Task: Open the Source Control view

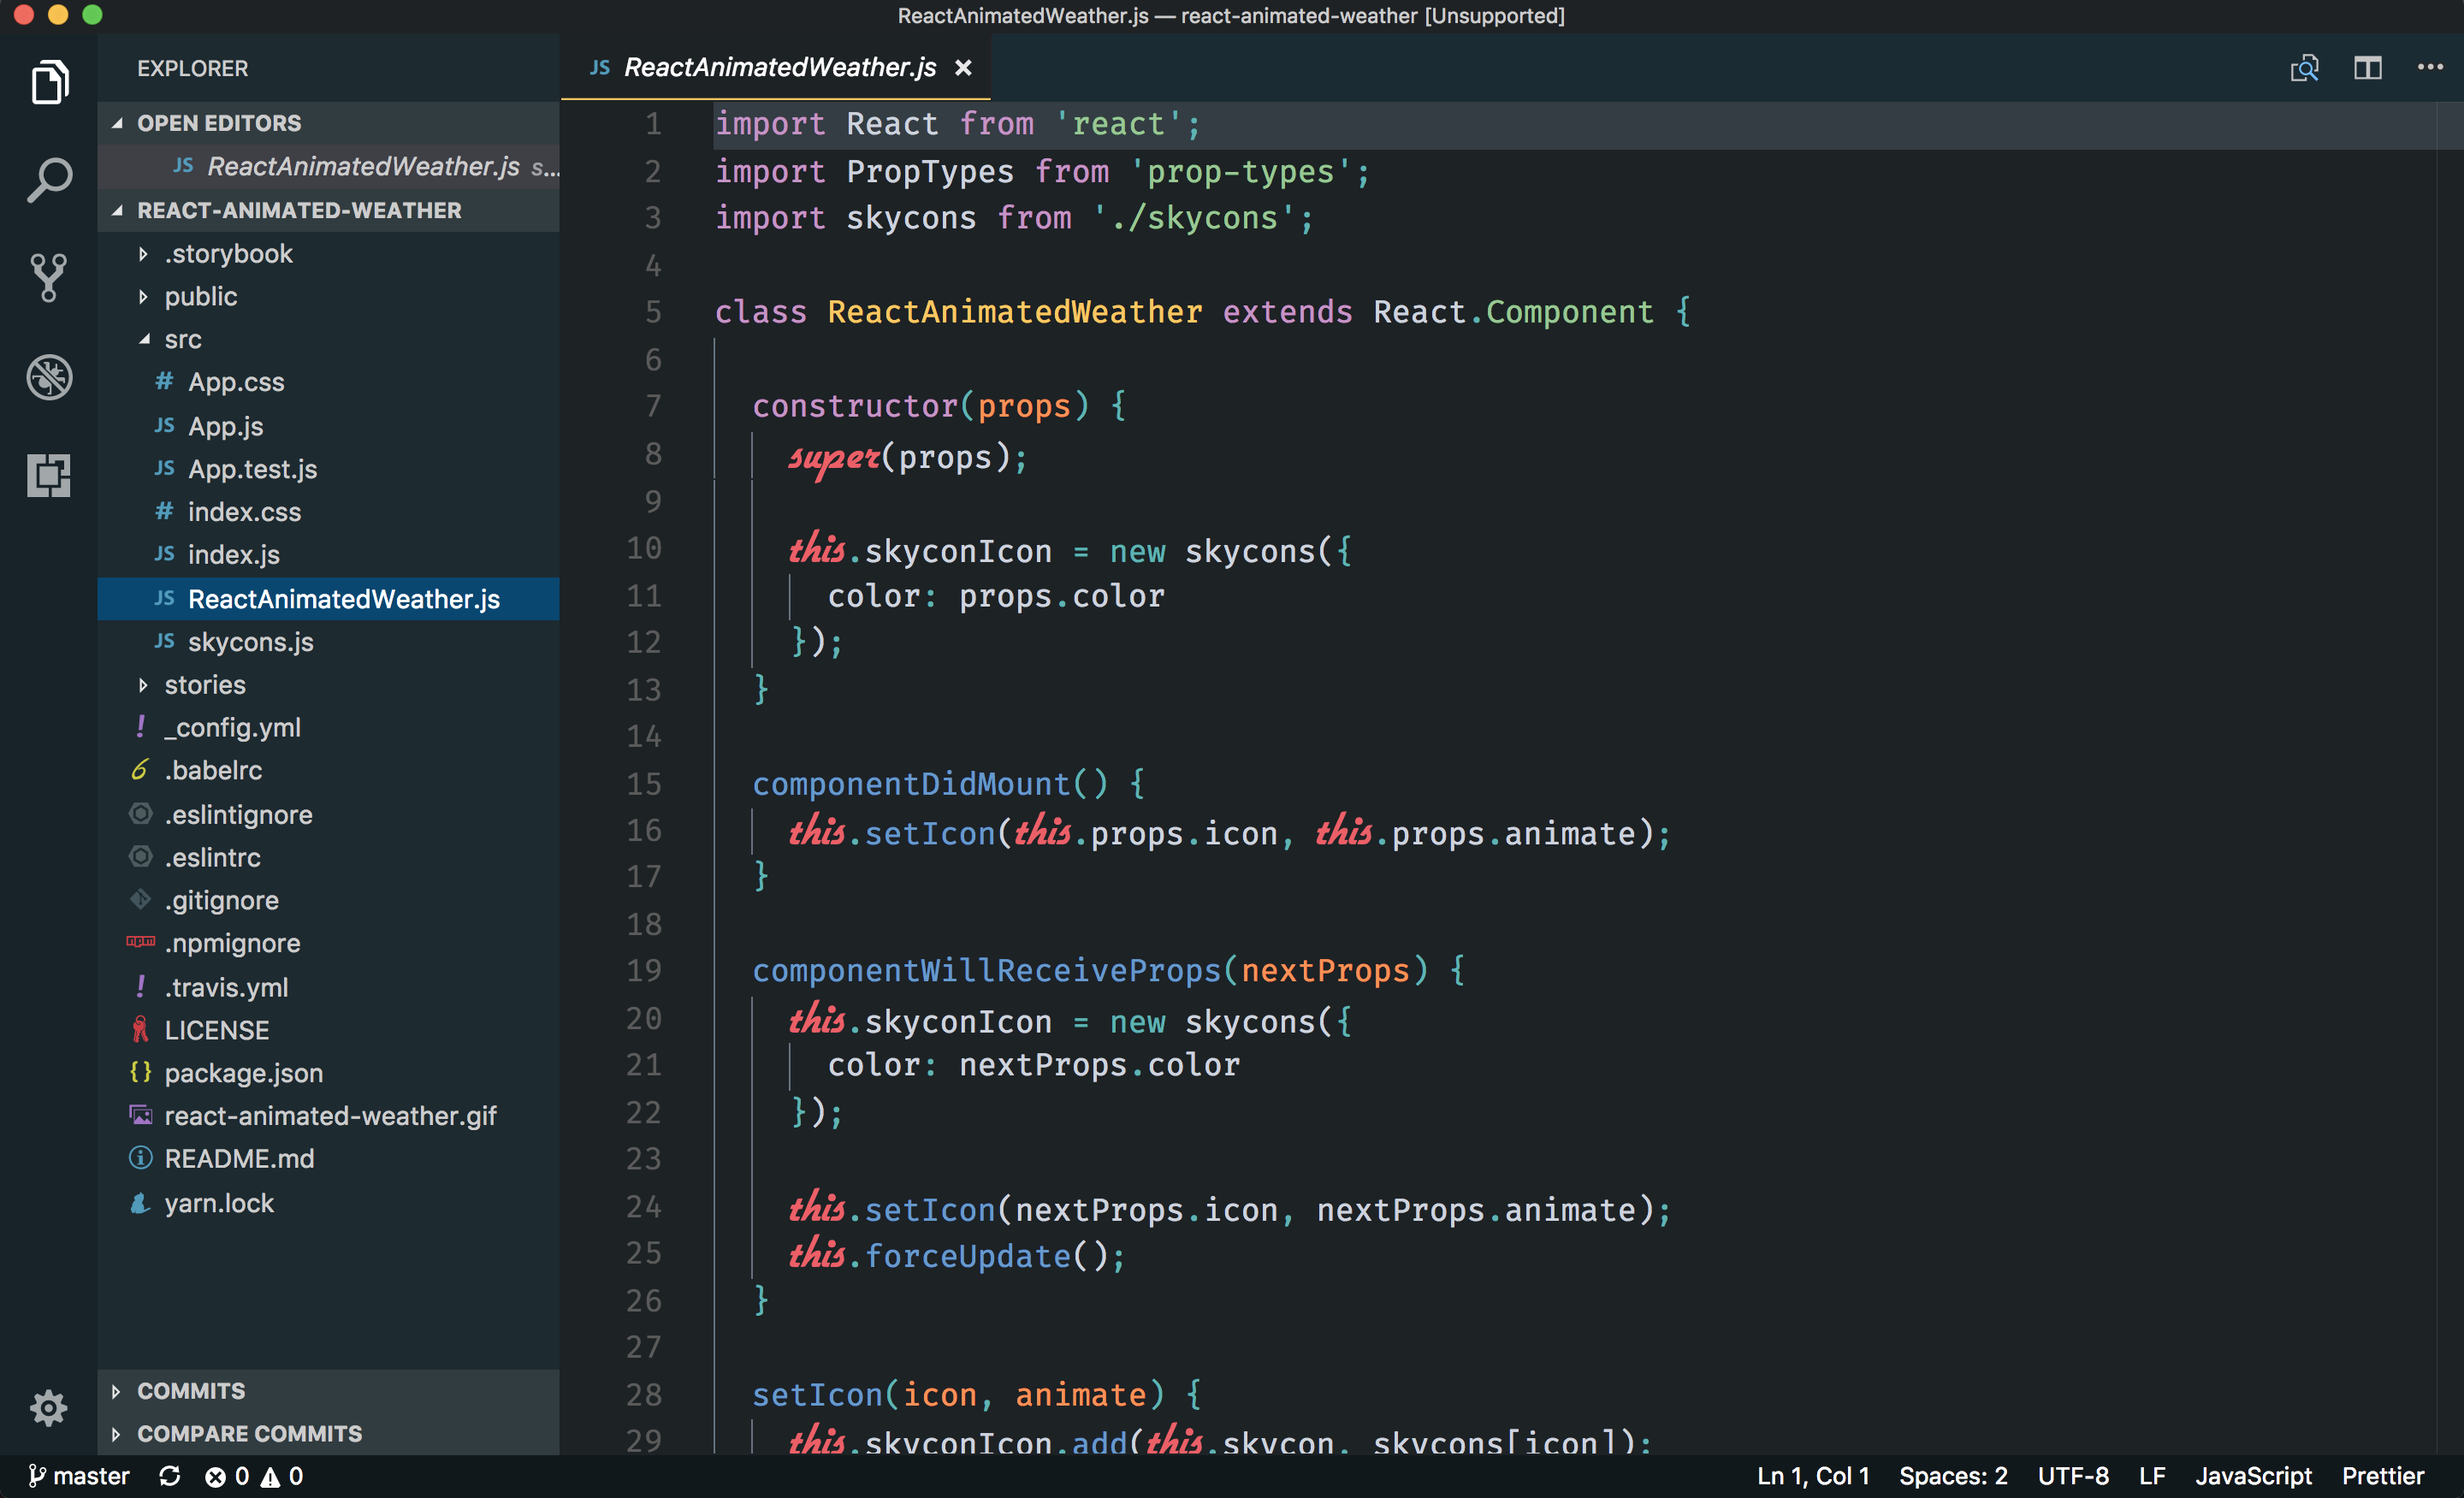Action: click(48, 277)
